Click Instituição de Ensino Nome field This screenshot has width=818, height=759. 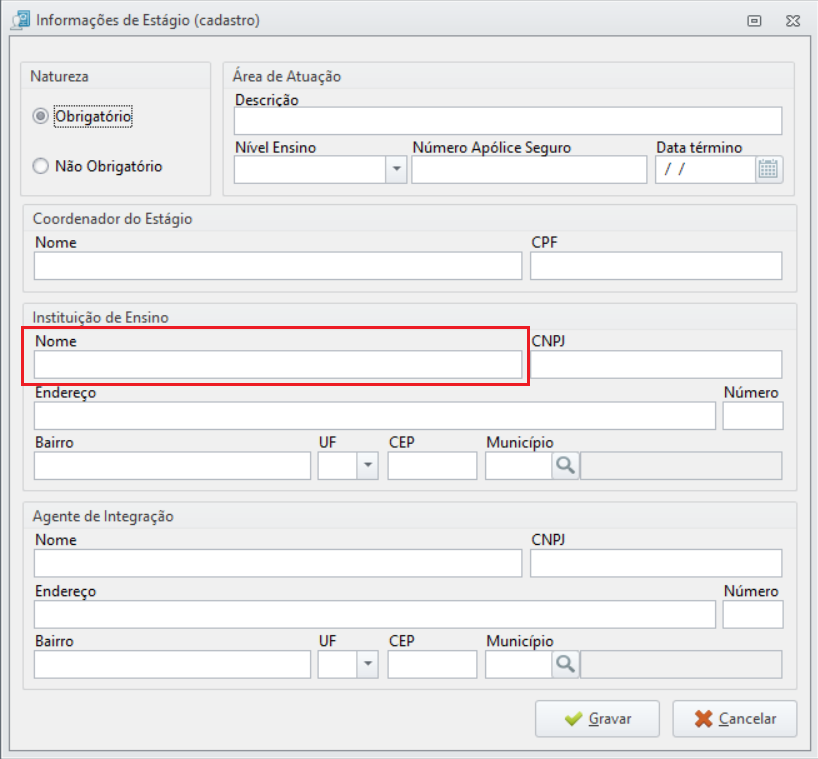(x=278, y=364)
